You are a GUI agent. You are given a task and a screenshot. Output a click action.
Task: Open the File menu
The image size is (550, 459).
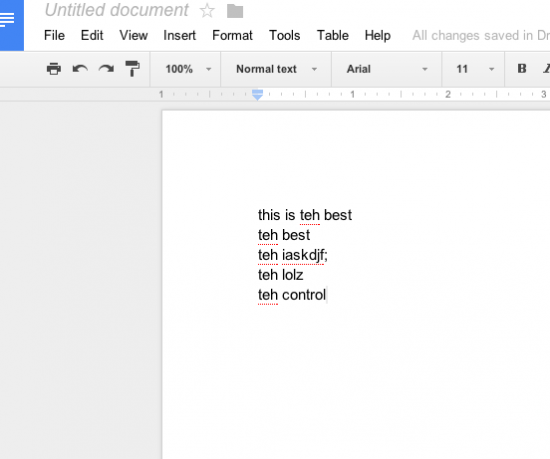coord(54,35)
